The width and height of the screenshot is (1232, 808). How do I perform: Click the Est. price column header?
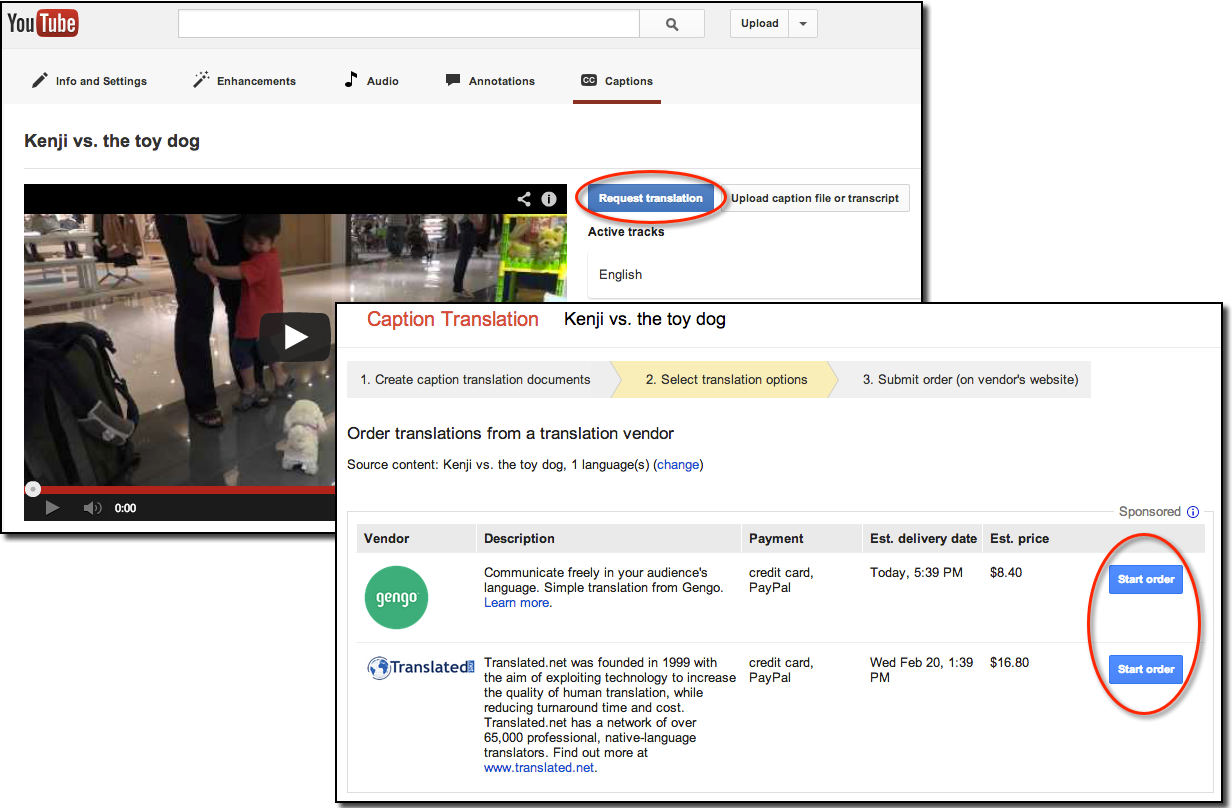pos(1019,538)
